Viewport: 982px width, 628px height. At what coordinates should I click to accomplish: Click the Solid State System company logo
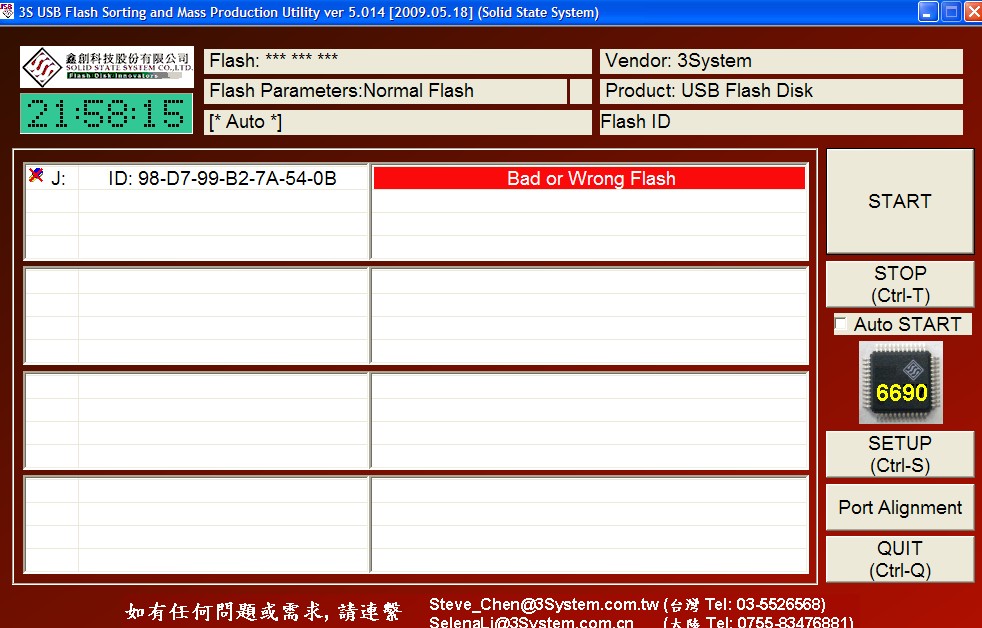106,67
